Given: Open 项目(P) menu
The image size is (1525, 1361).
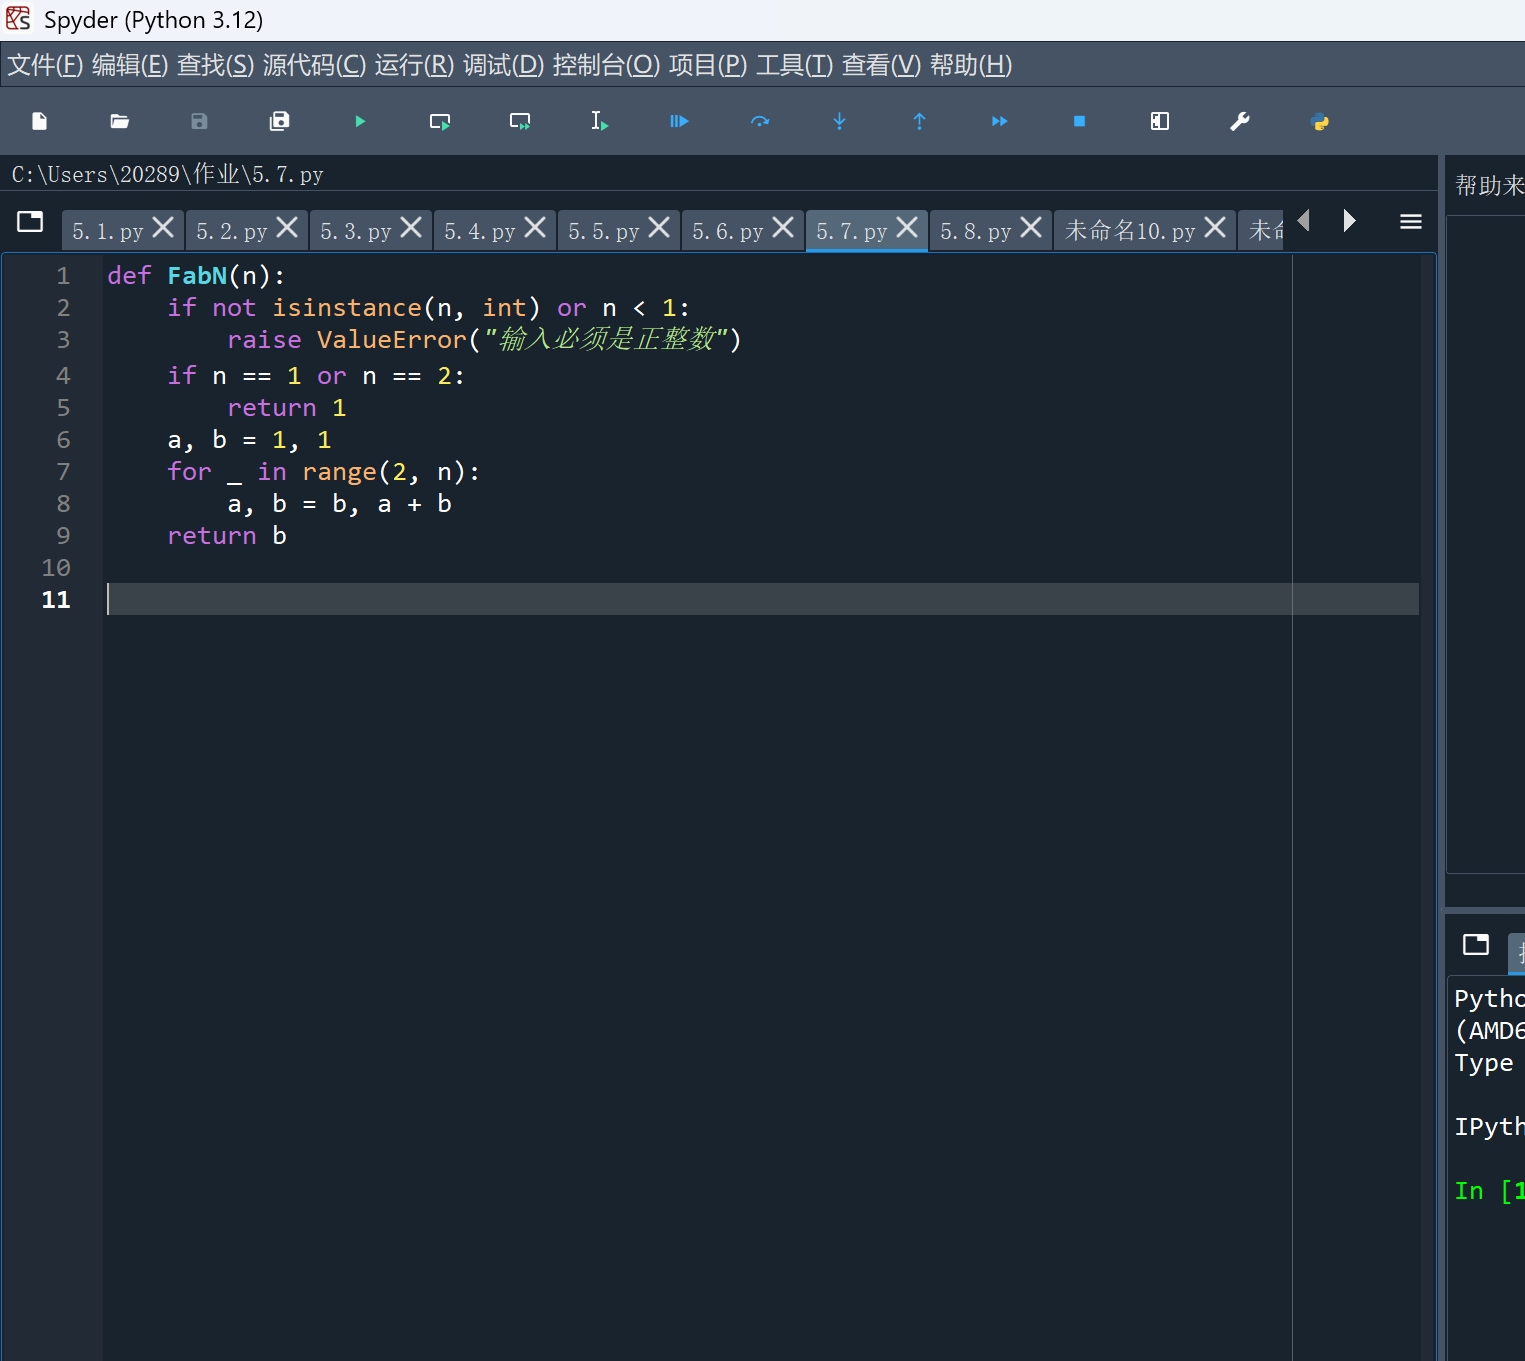Looking at the screenshot, I should (708, 65).
